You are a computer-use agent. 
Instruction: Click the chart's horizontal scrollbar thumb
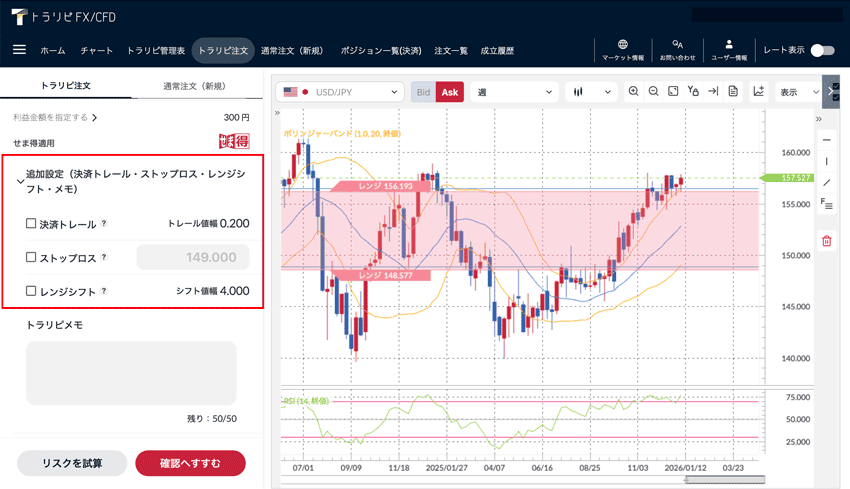725,479
